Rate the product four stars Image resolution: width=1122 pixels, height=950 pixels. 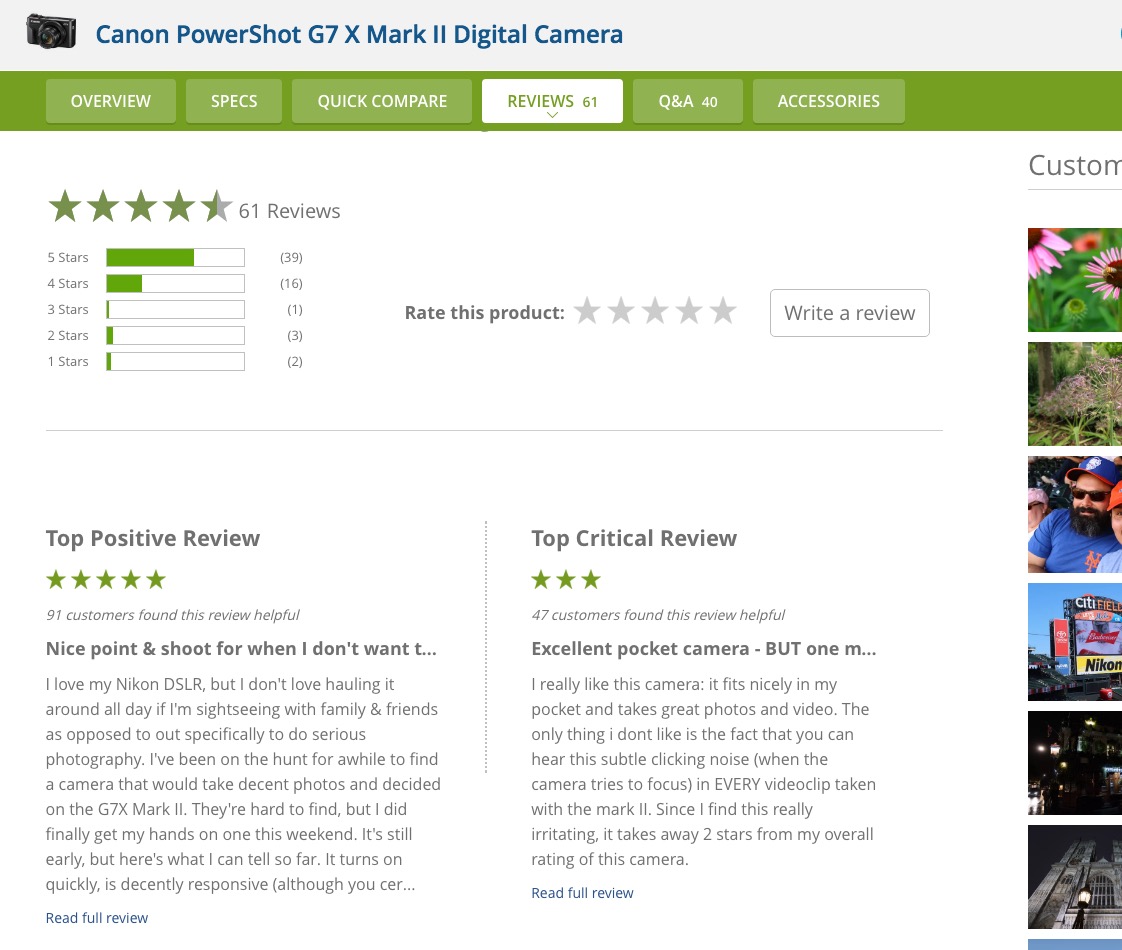(x=689, y=312)
